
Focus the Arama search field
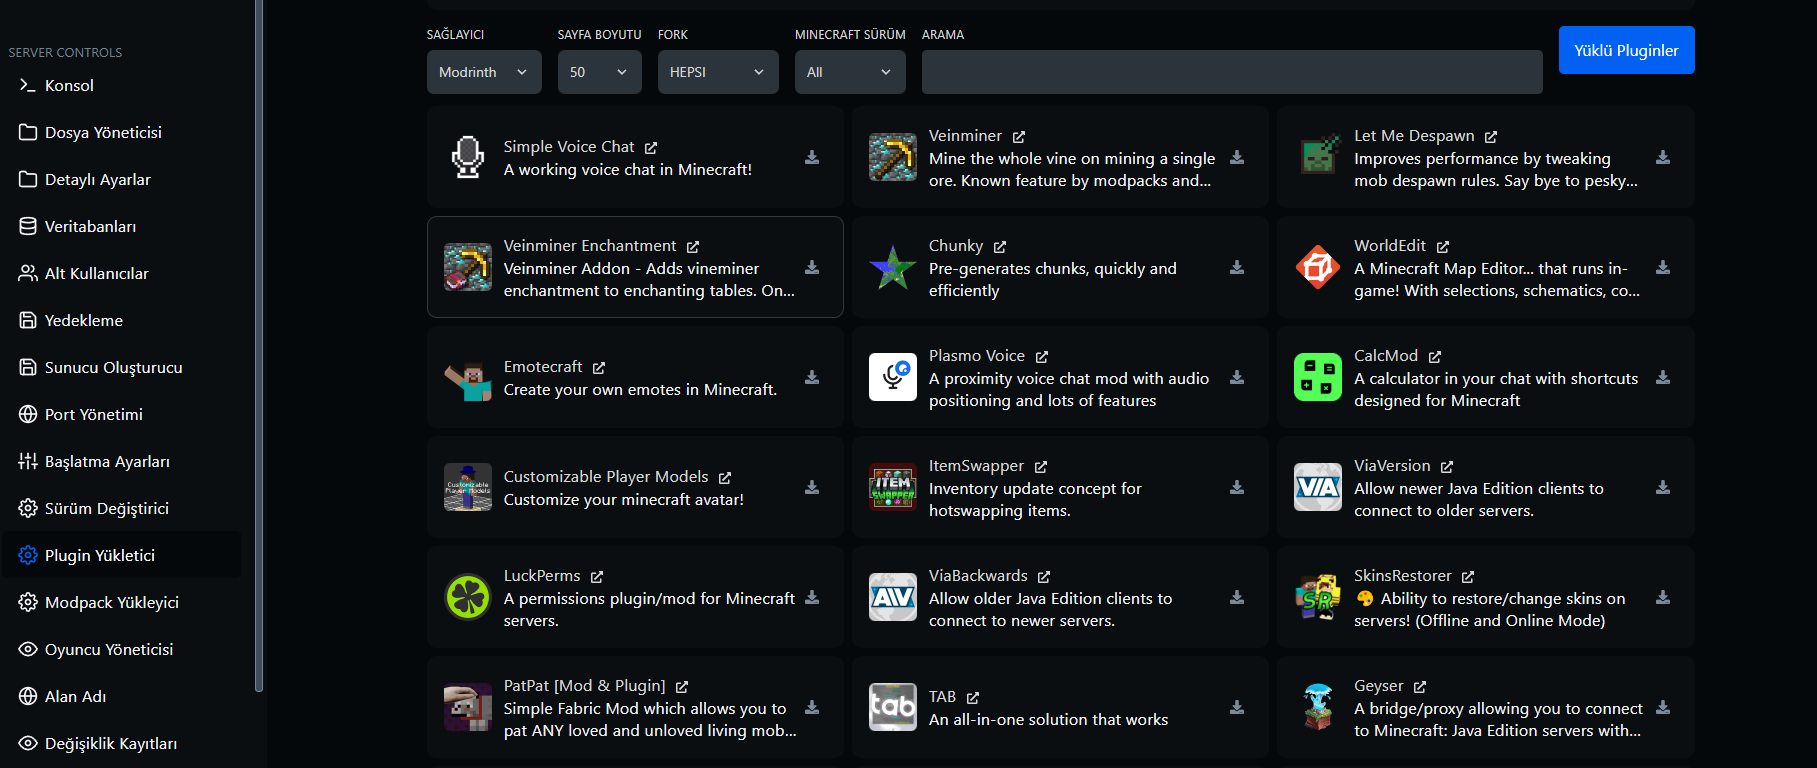click(1232, 72)
